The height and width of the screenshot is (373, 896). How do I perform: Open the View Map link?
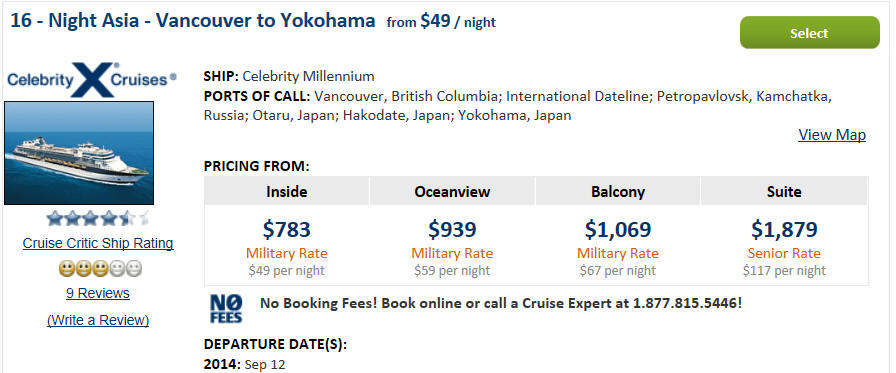(x=831, y=135)
